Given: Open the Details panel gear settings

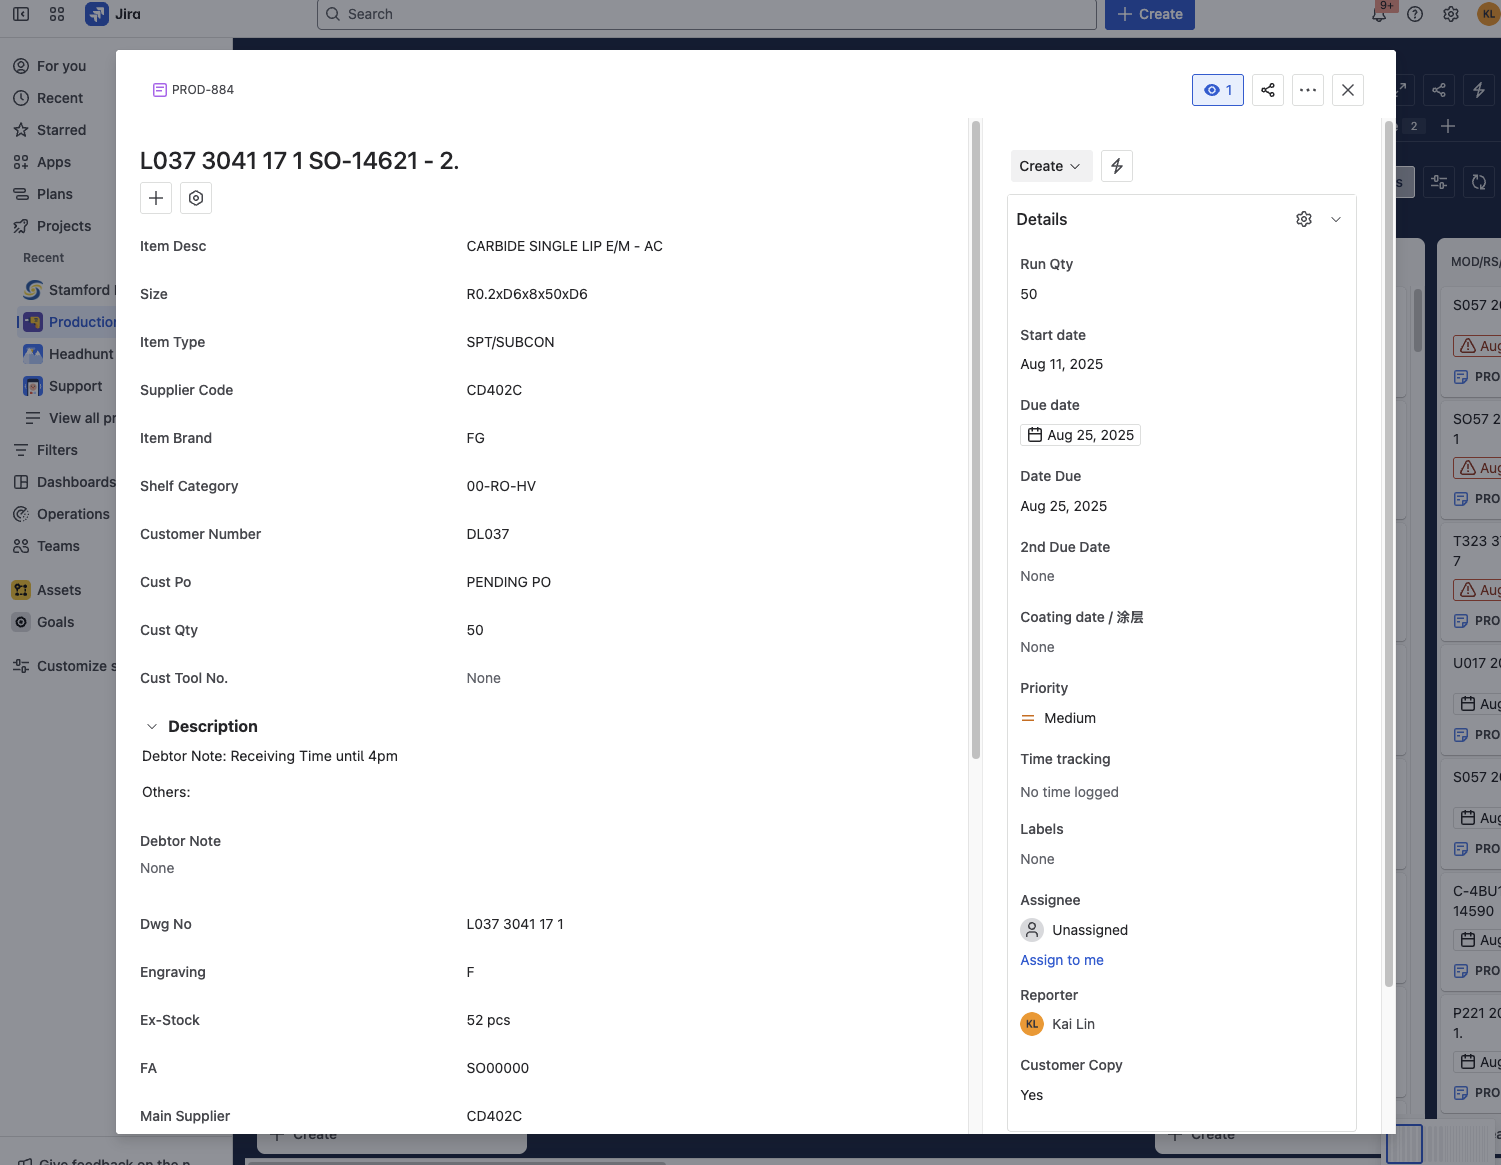Looking at the screenshot, I should tap(1304, 219).
